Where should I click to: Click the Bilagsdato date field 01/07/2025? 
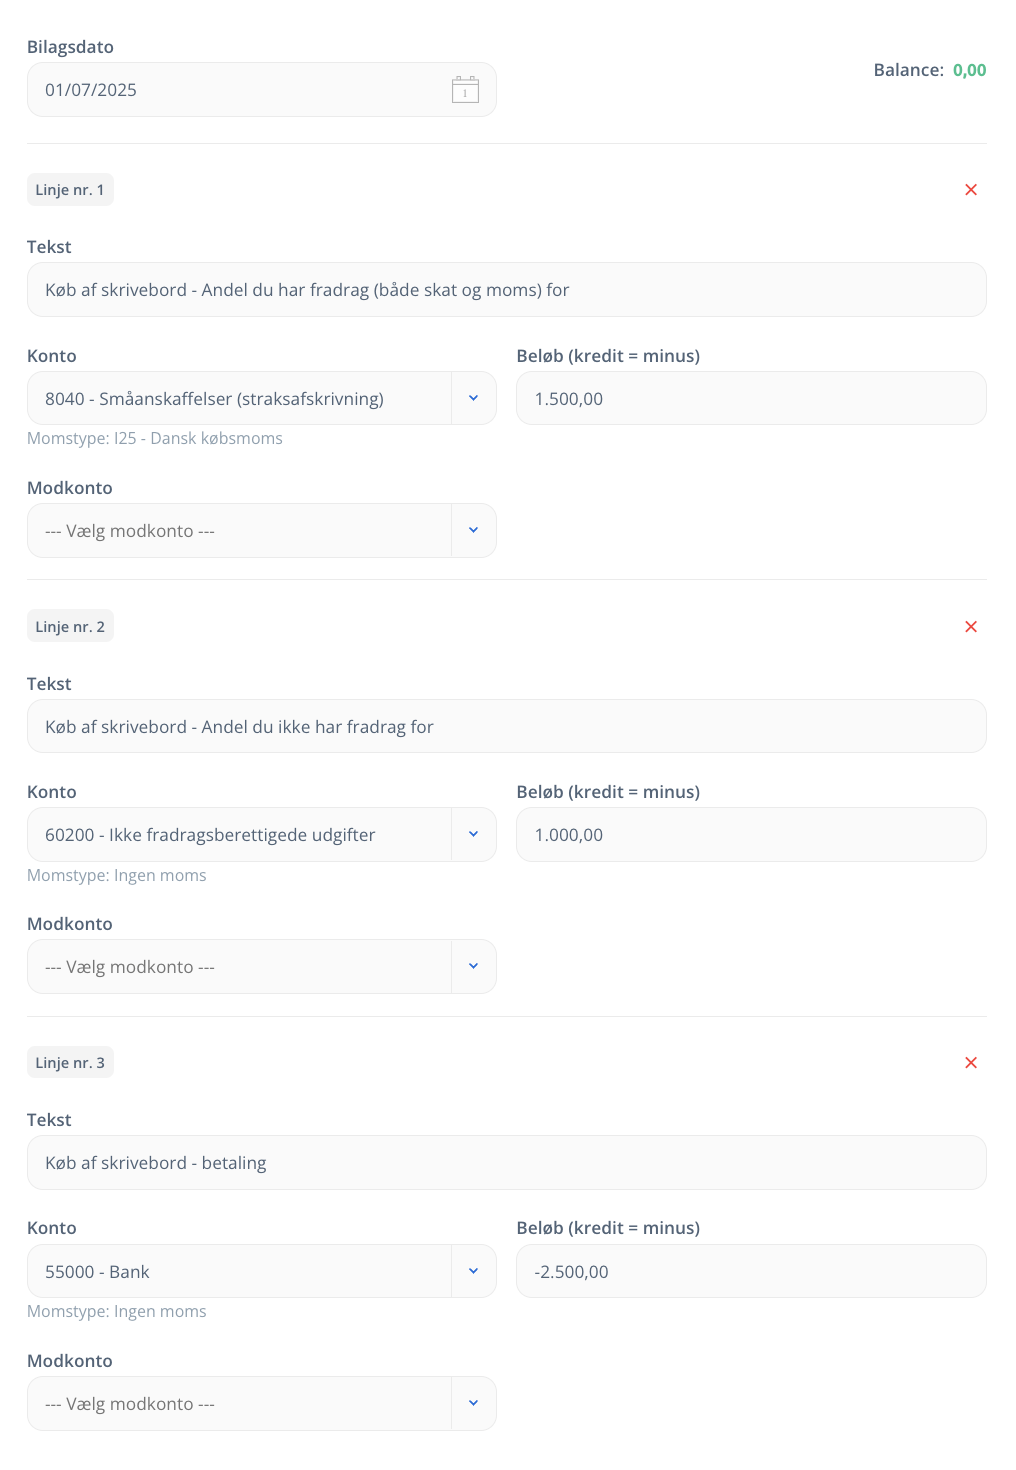coord(262,90)
